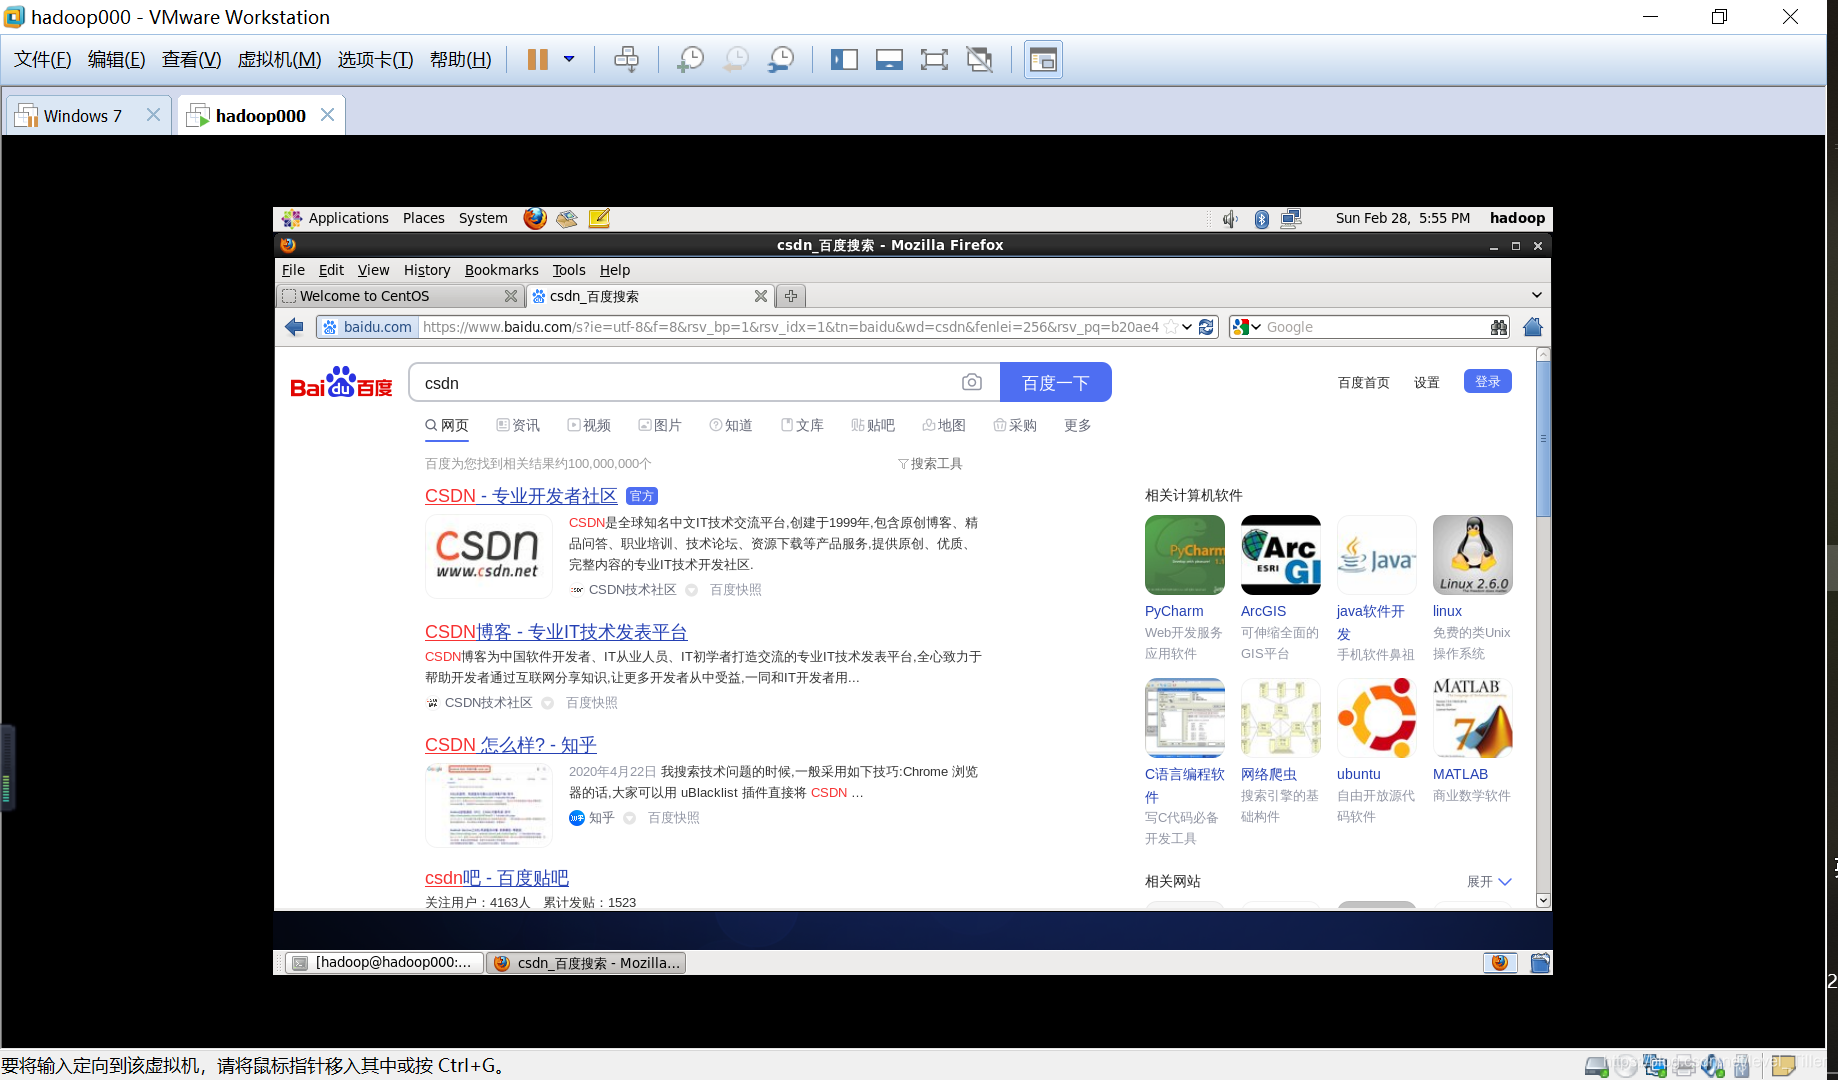This screenshot has height=1080, width=1838.
Task: Click the Baidu search input containing csdn
Action: coord(685,383)
